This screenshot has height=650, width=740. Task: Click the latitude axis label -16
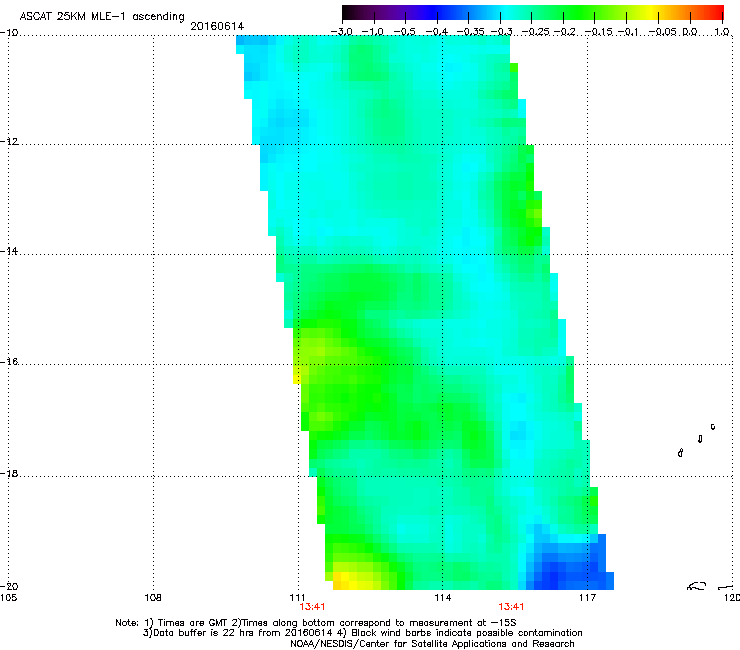[x=9, y=362]
